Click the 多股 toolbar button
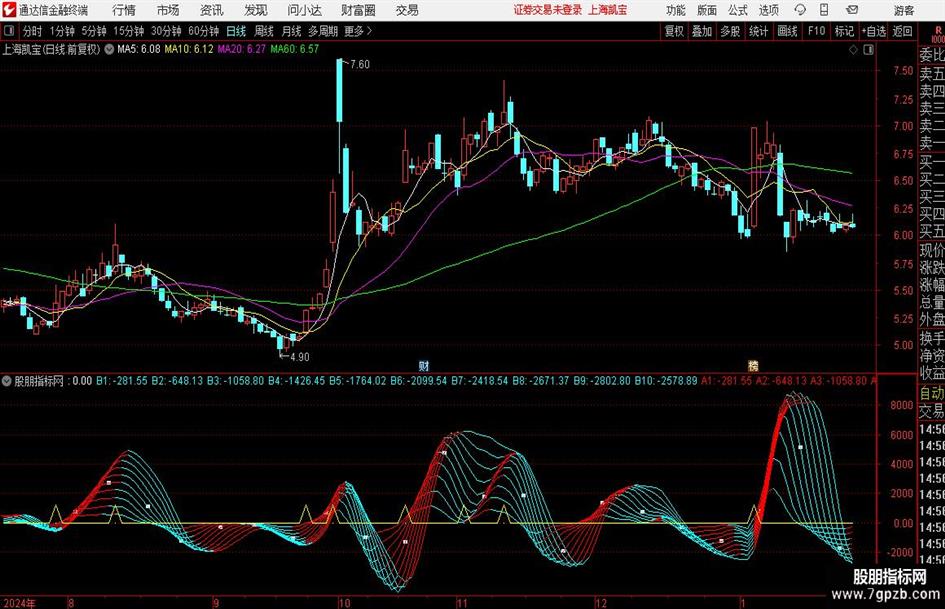Viewport: 945px width, 609px height. [730, 31]
